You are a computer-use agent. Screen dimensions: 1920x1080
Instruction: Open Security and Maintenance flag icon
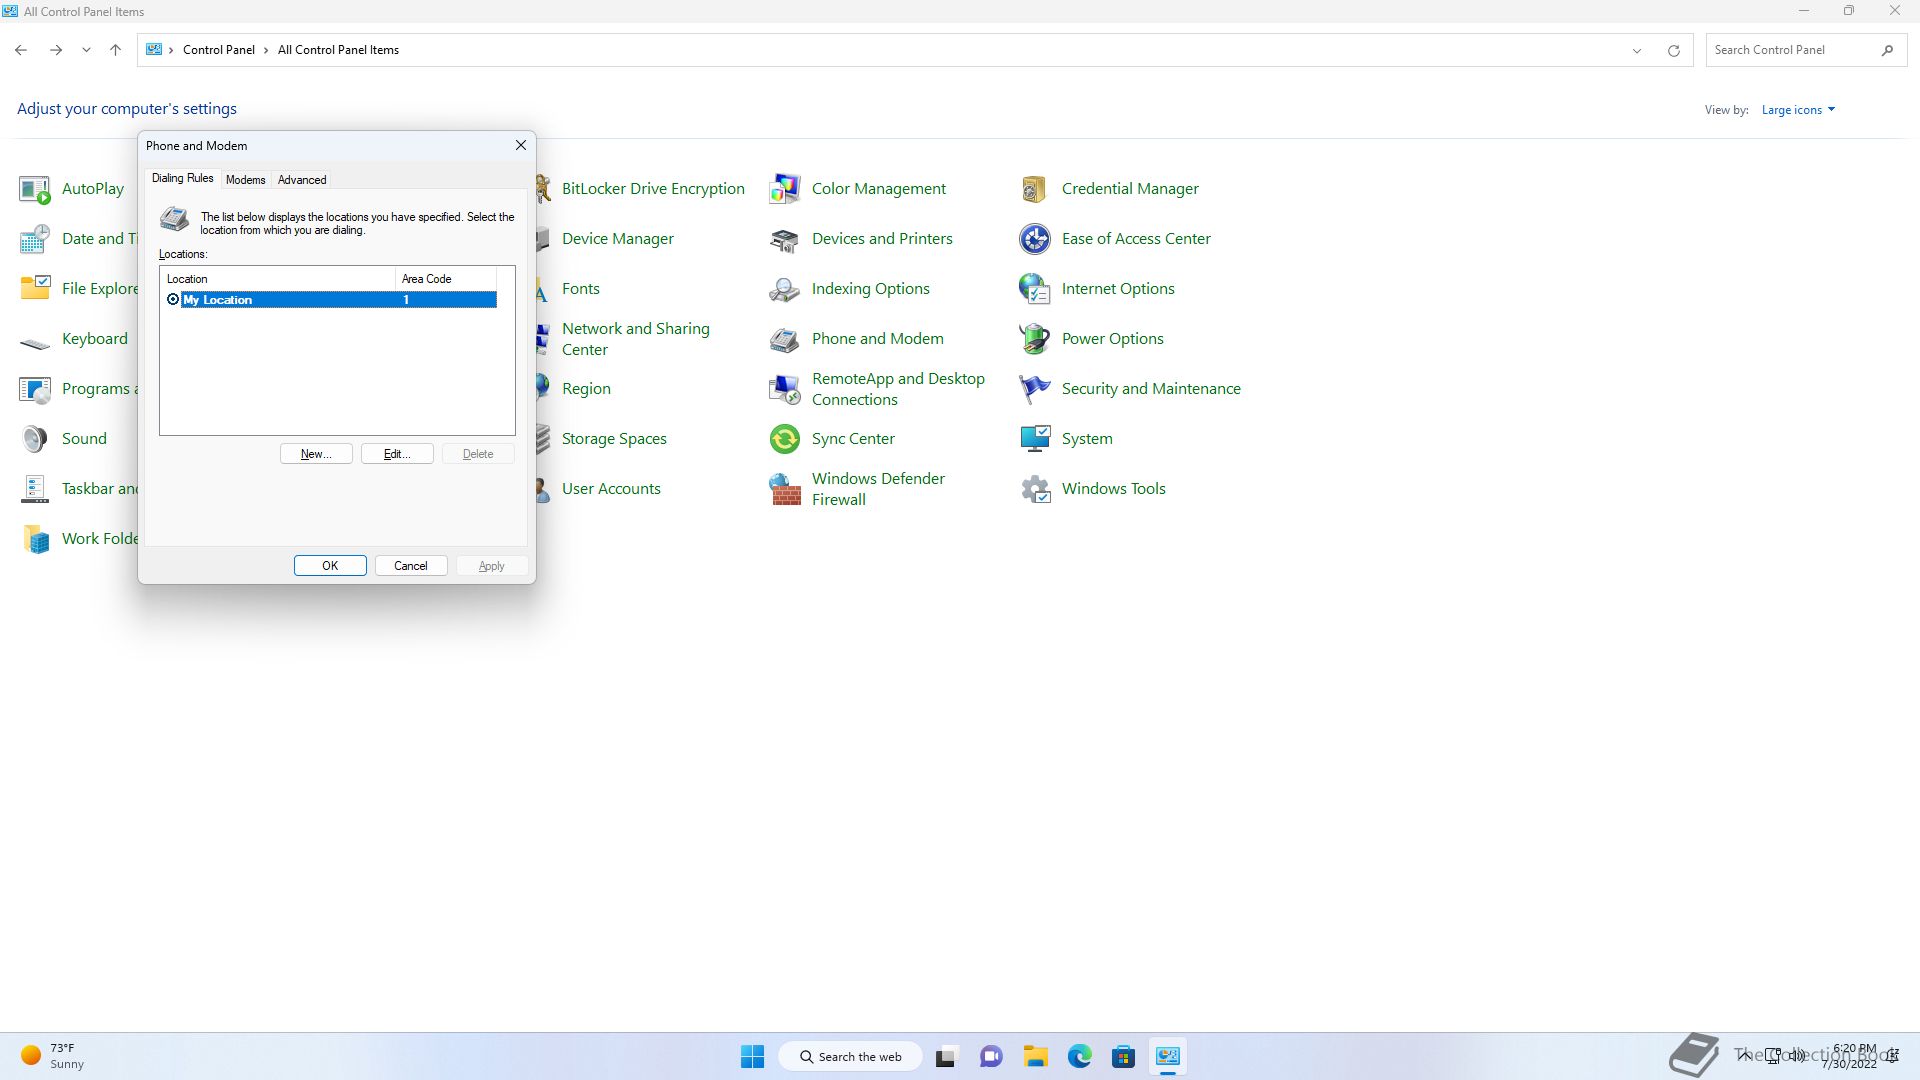click(1035, 389)
